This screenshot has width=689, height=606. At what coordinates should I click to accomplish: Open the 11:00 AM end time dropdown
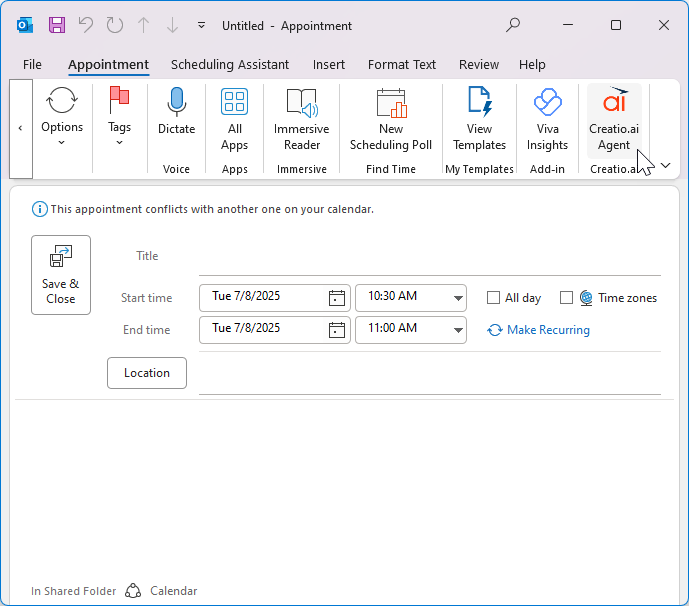[x=458, y=330]
